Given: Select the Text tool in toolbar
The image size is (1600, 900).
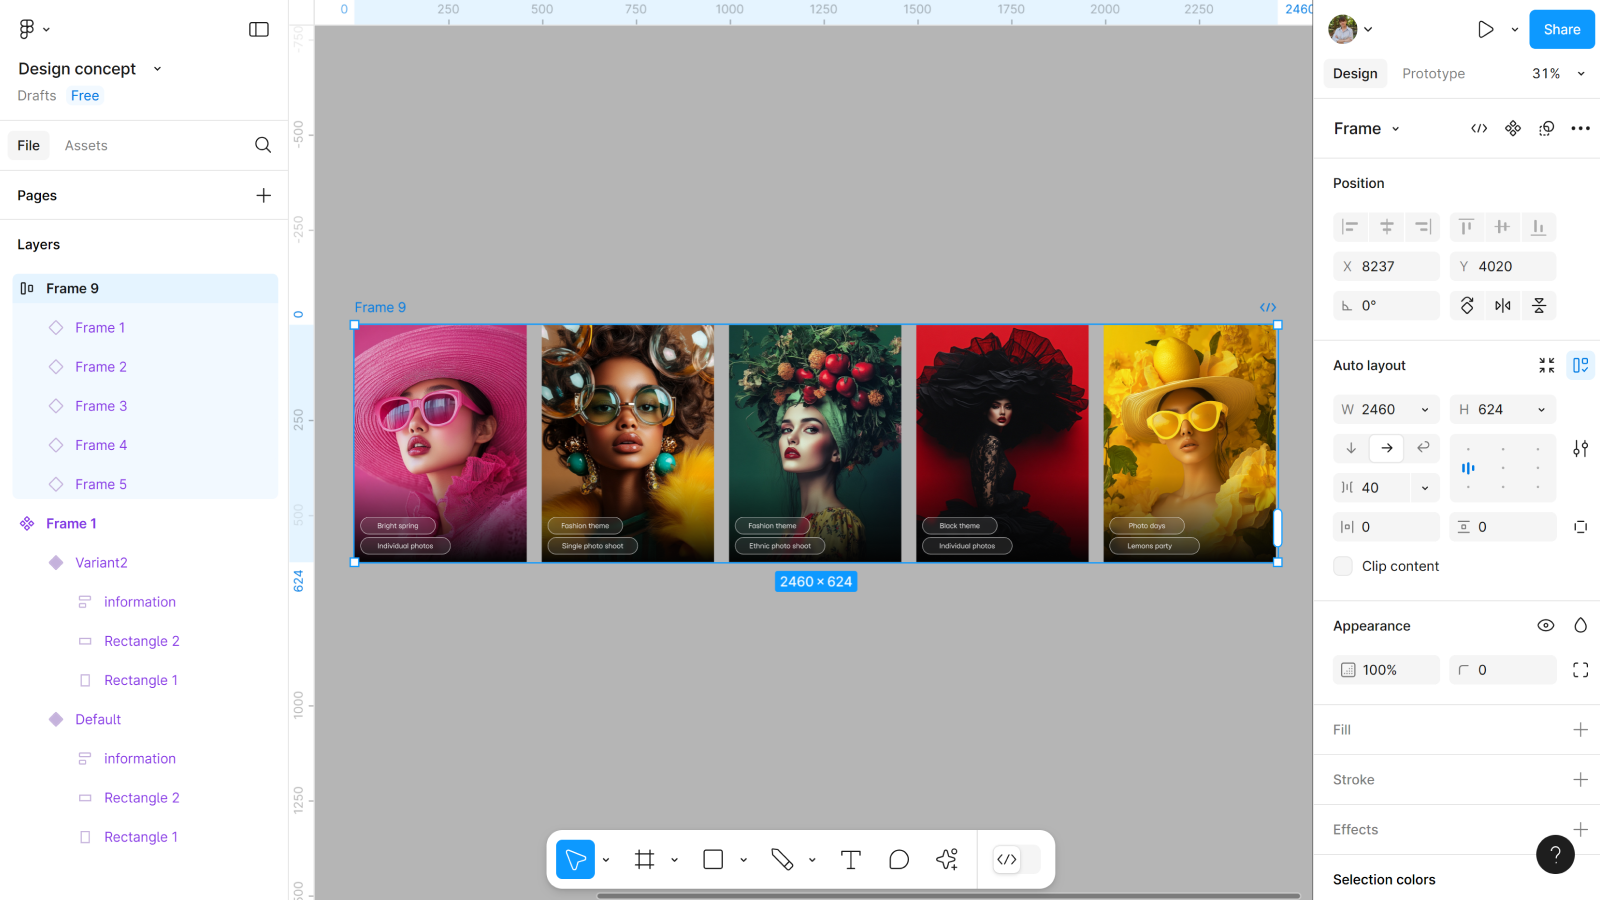Looking at the screenshot, I should click(x=850, y=859).
